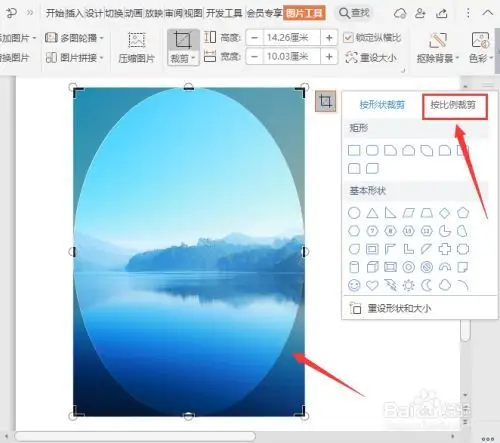Viewport: 500px width, 443px height.
Task: Click the collaborate user icon
Action: tap(420, 13)
